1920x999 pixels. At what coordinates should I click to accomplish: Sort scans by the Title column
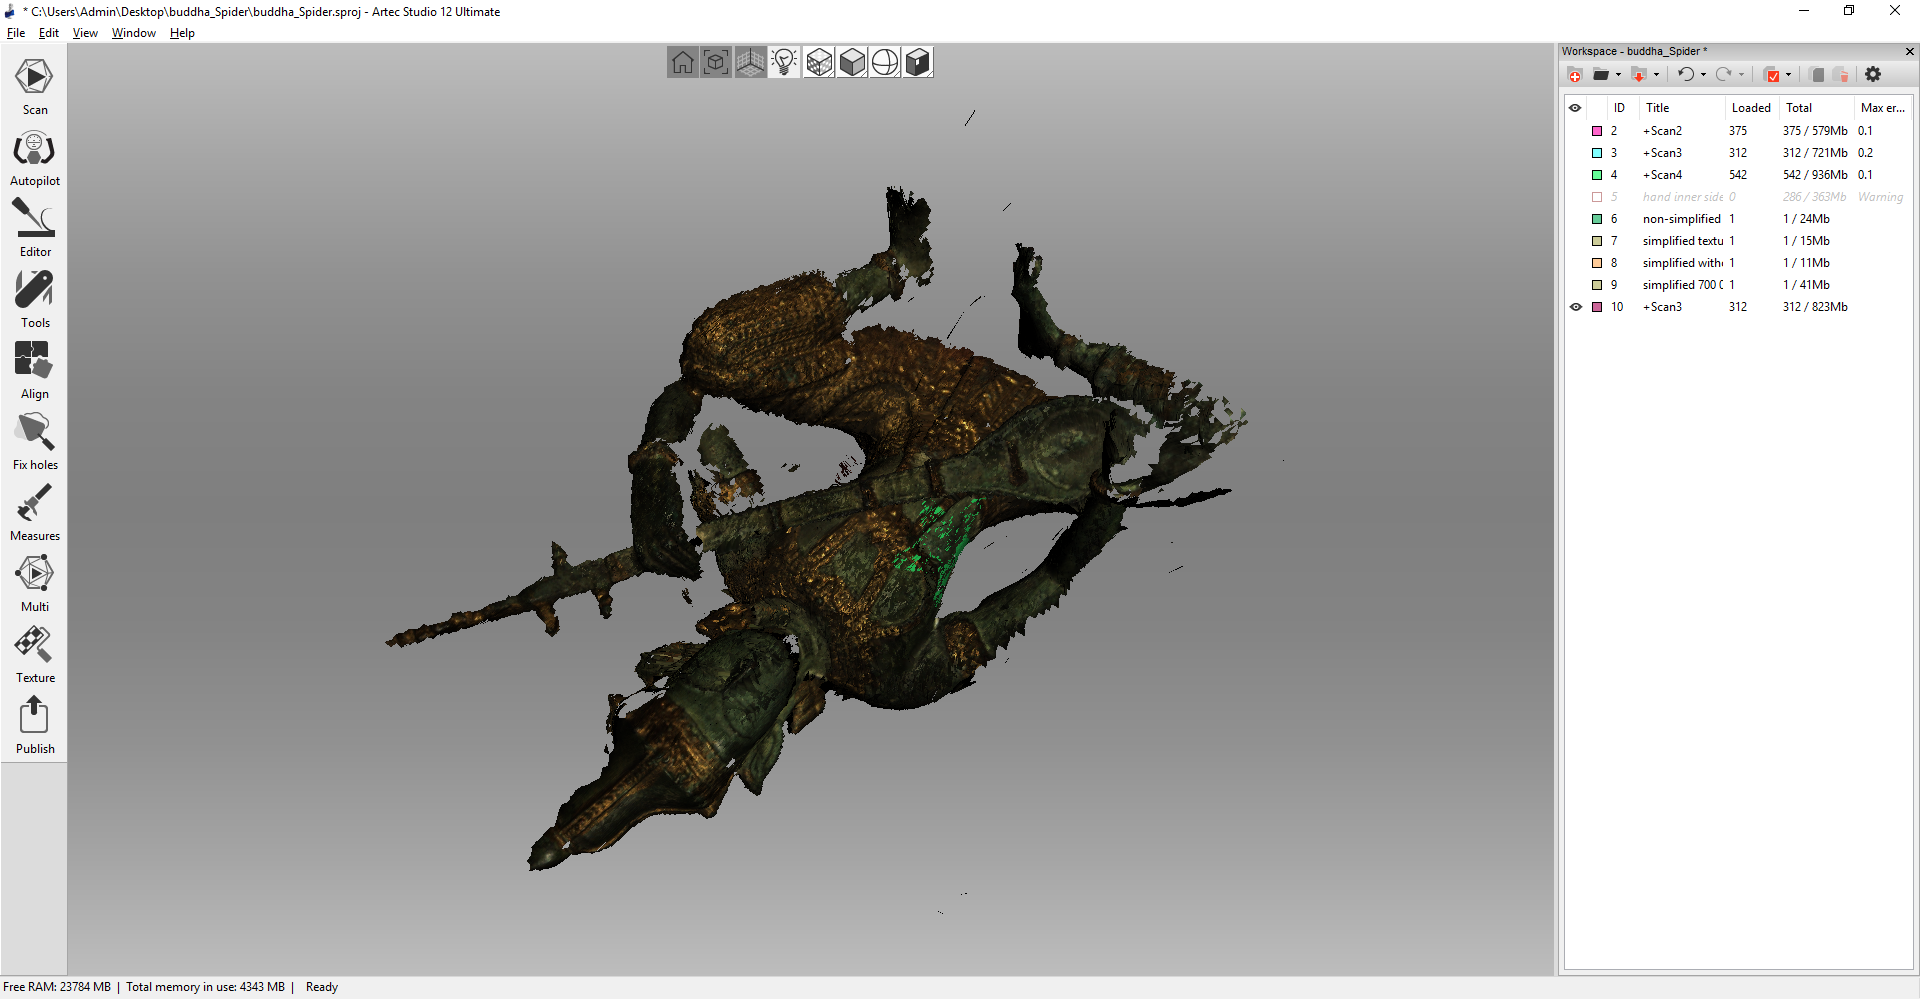[1657, 108]
